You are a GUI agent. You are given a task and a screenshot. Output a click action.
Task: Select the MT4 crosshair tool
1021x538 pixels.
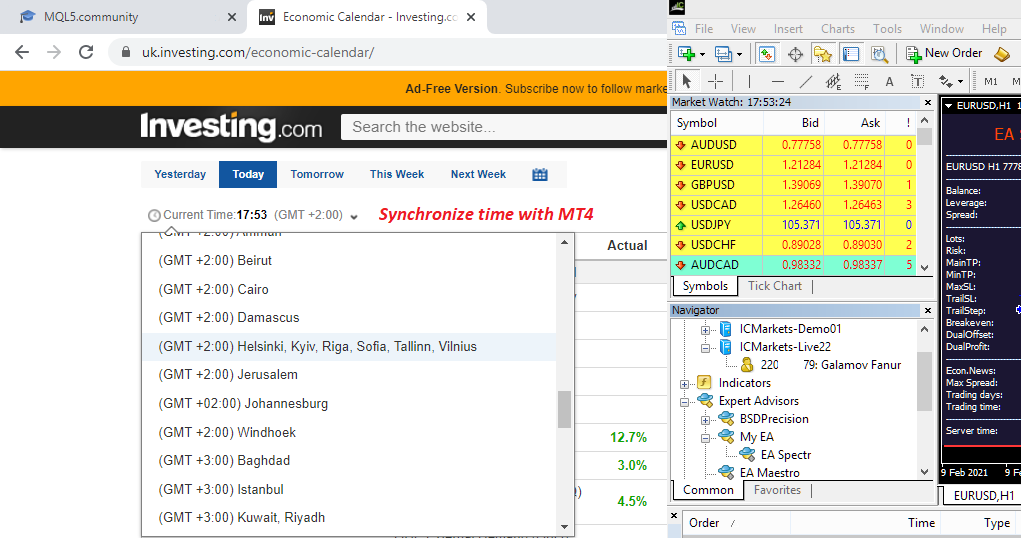click(x=715, y=81)
